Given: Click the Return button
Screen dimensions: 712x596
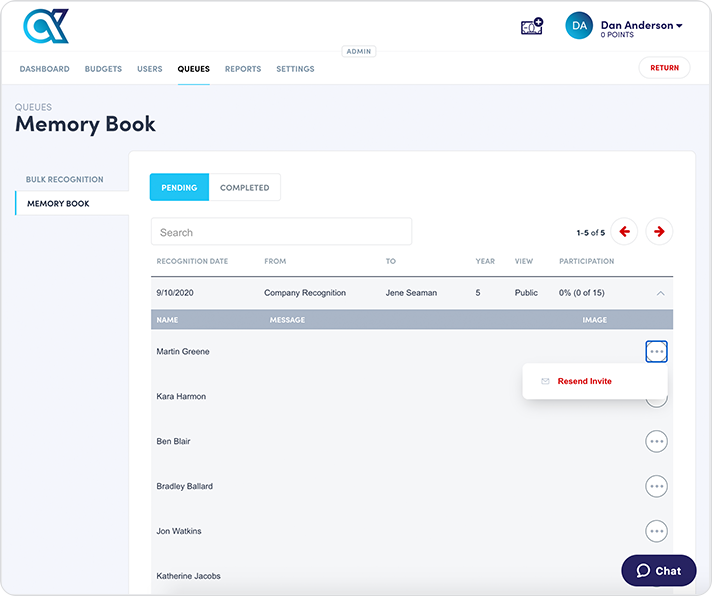Looking at the screenshot, I should [664, 68].
